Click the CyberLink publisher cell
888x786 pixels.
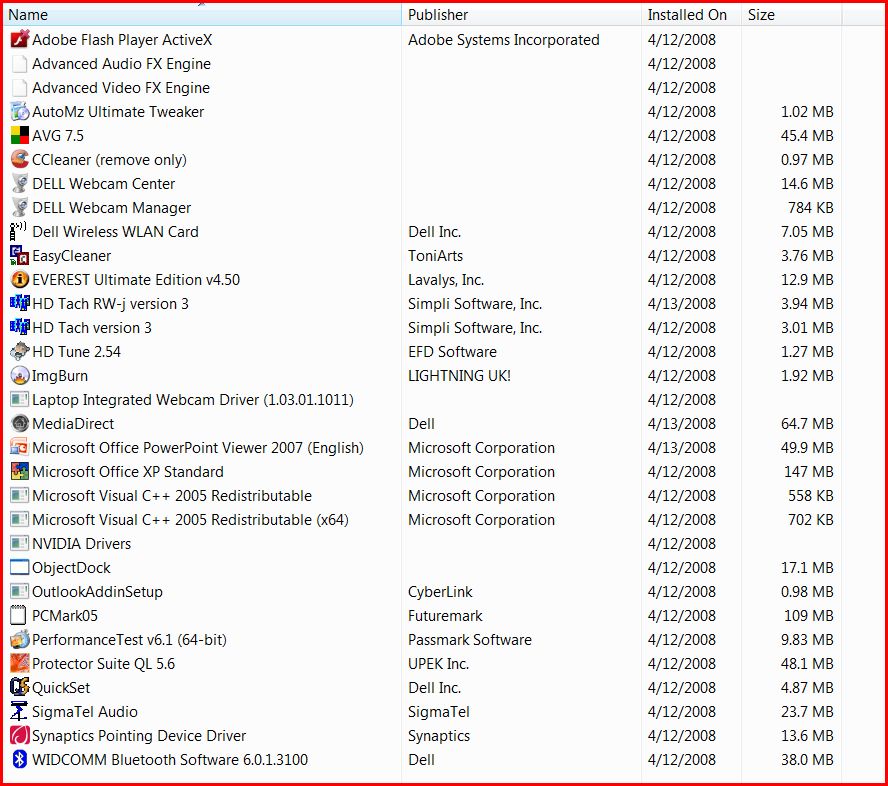pyautogui.click(x=440, y=592)
